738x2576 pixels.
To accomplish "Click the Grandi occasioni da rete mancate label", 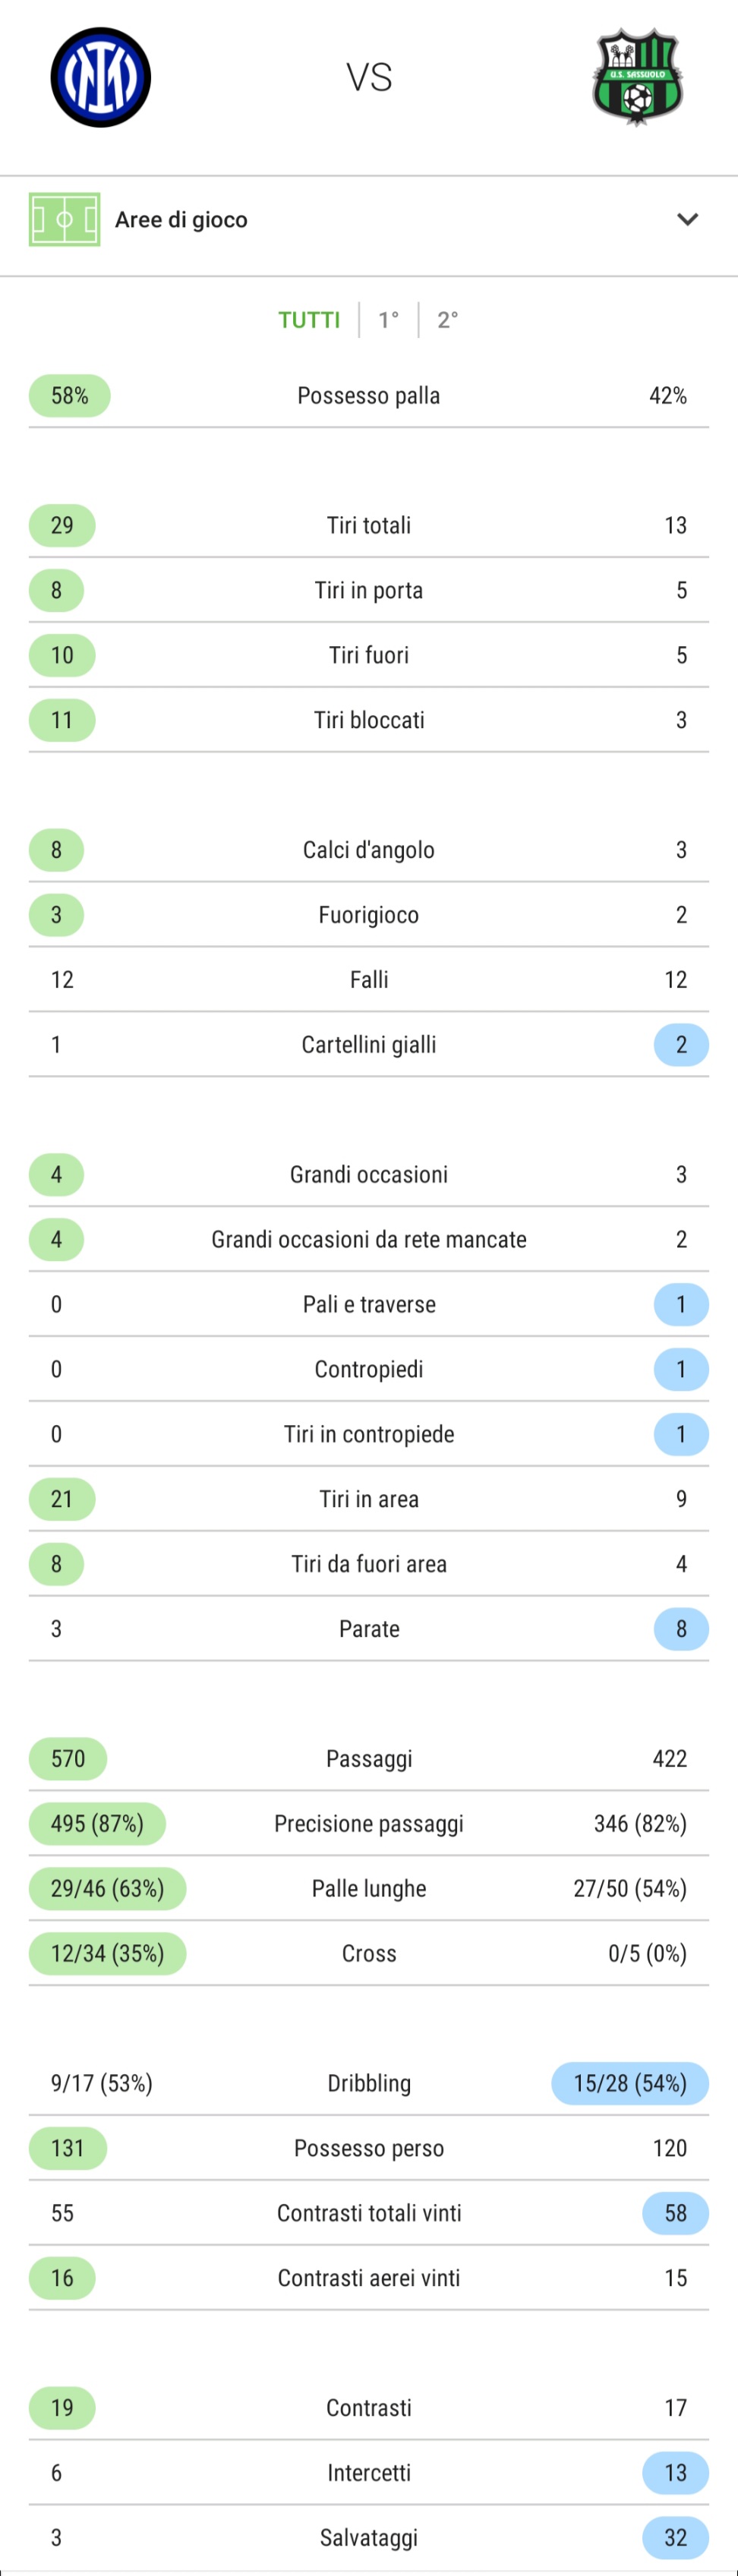I will coord(369,1240).
